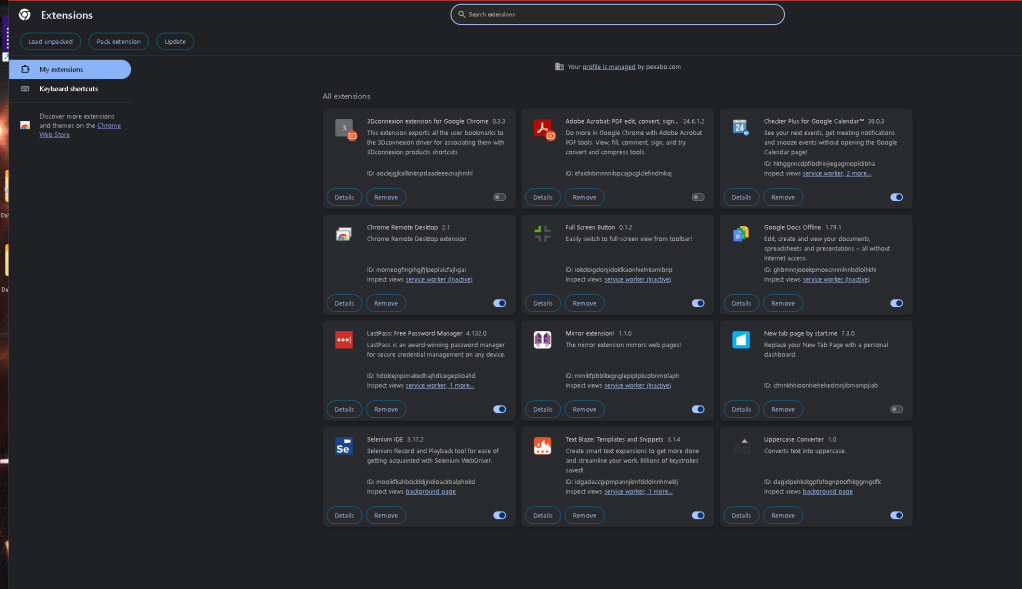Image resolution: width=1022 pixels, height=589 pixels.
Task: Open Details for Checker Plus extension
Action: pos(741,197)
